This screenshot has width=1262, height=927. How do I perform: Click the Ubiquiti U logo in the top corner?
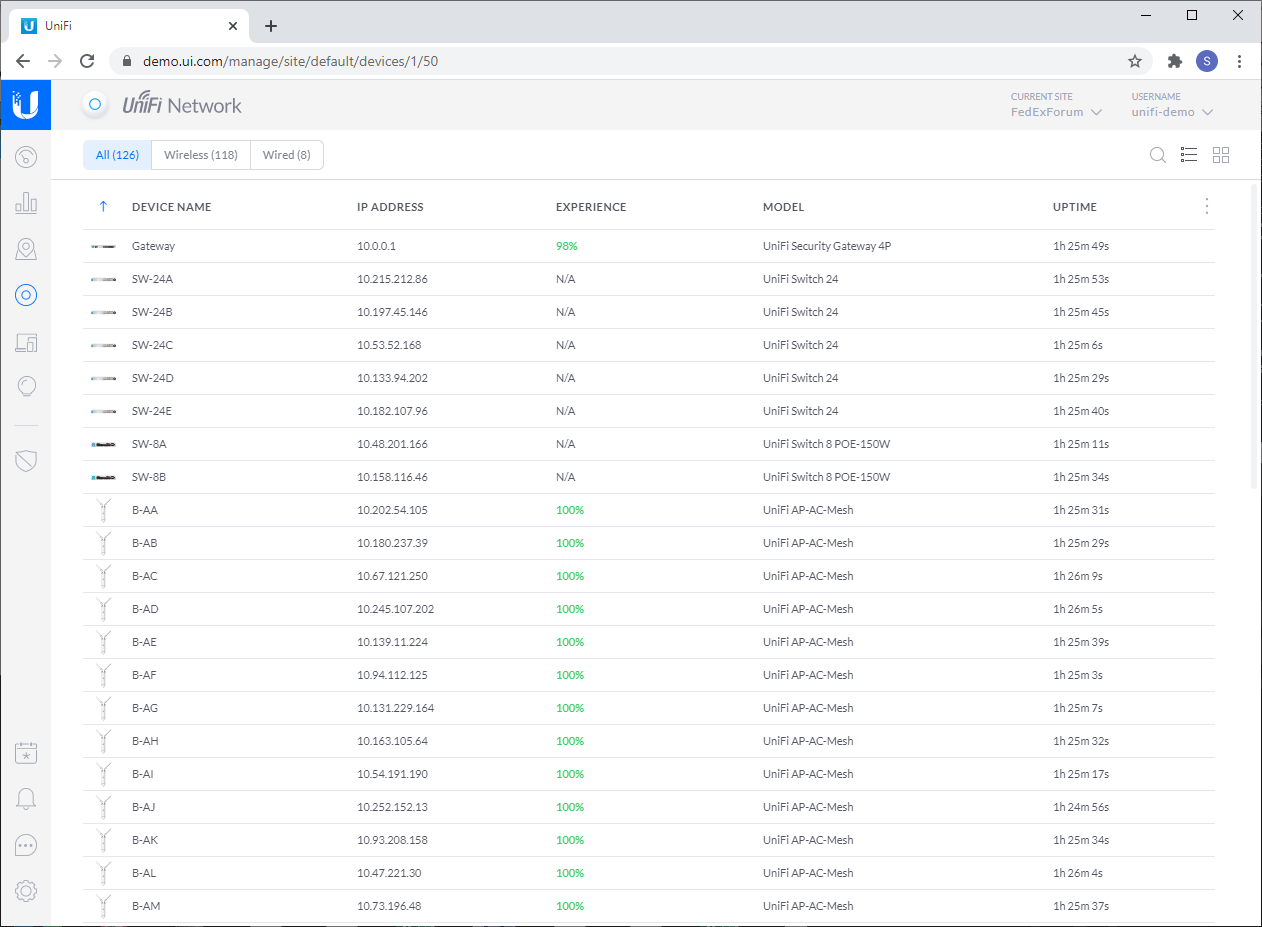25,104
